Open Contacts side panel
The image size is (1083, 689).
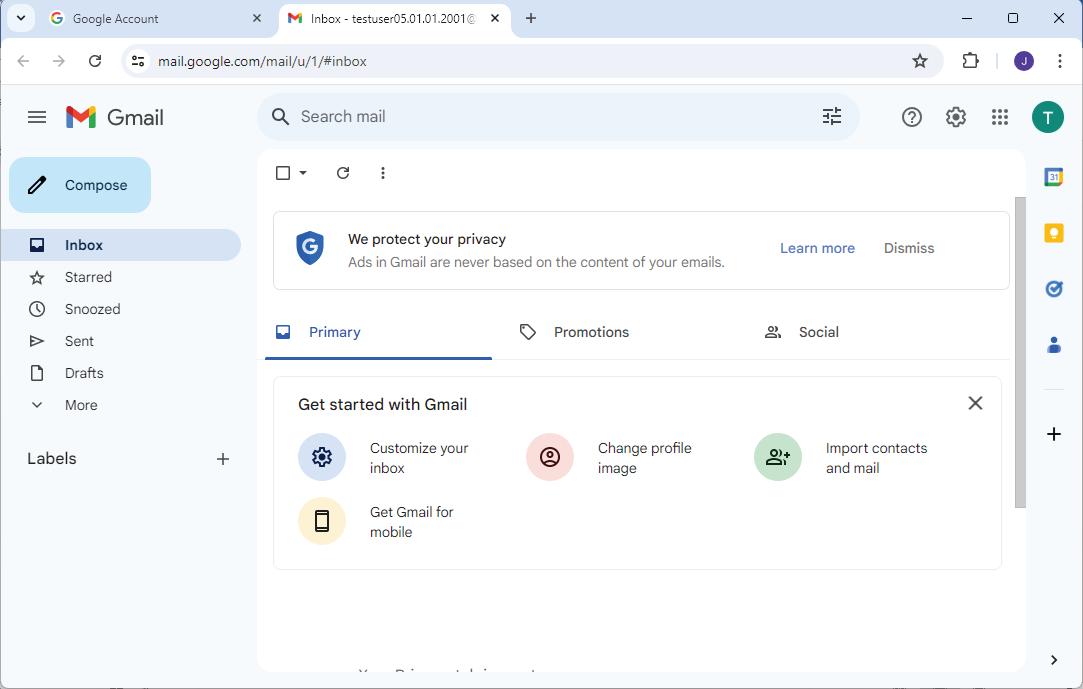pyautogui.click(x=1054, y=344)
